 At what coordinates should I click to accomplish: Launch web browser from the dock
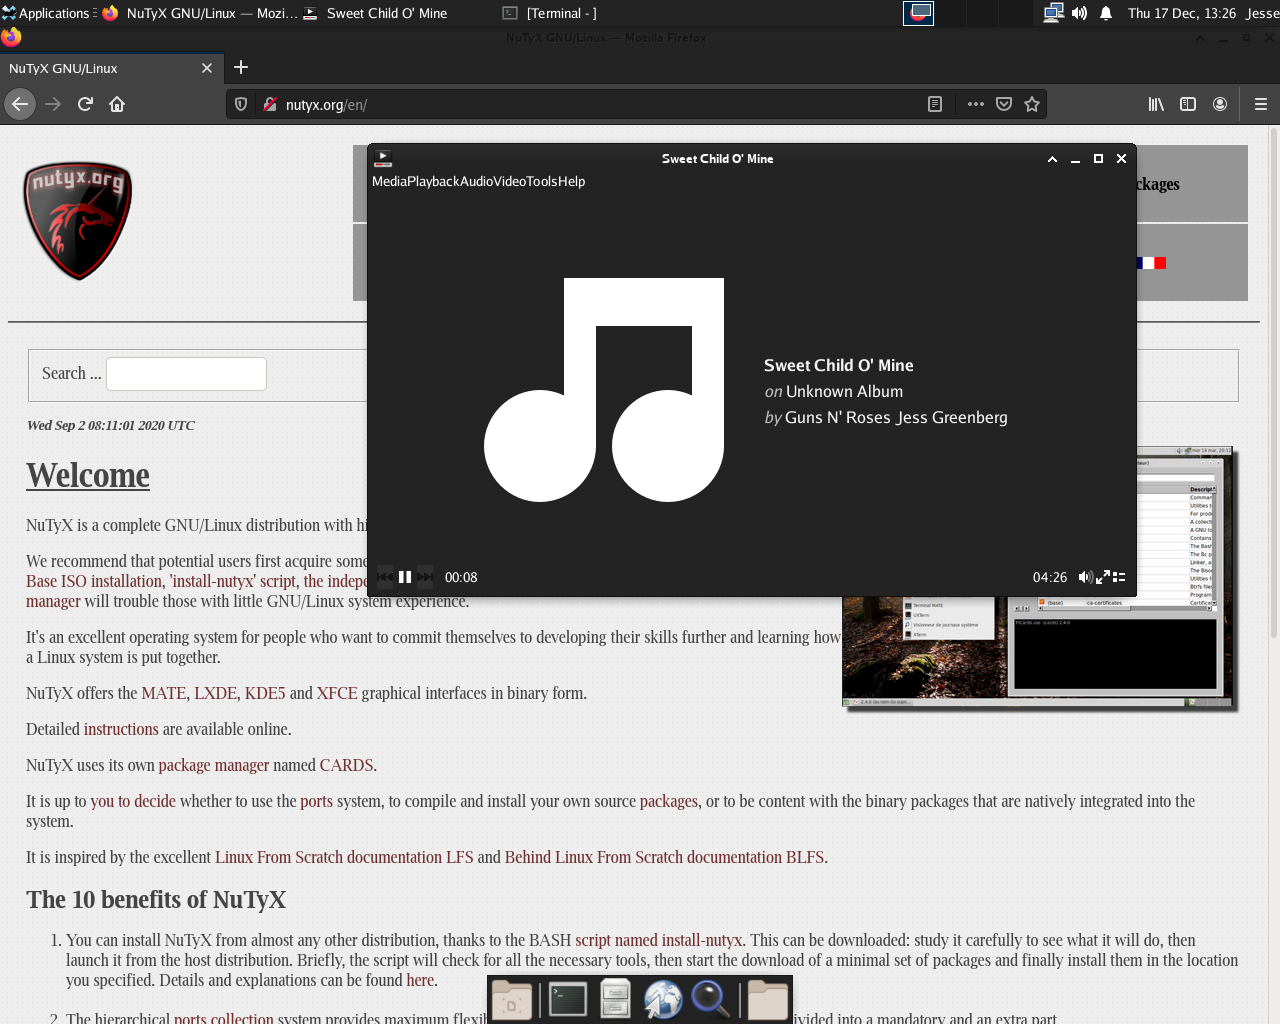[x=662, y=999]
